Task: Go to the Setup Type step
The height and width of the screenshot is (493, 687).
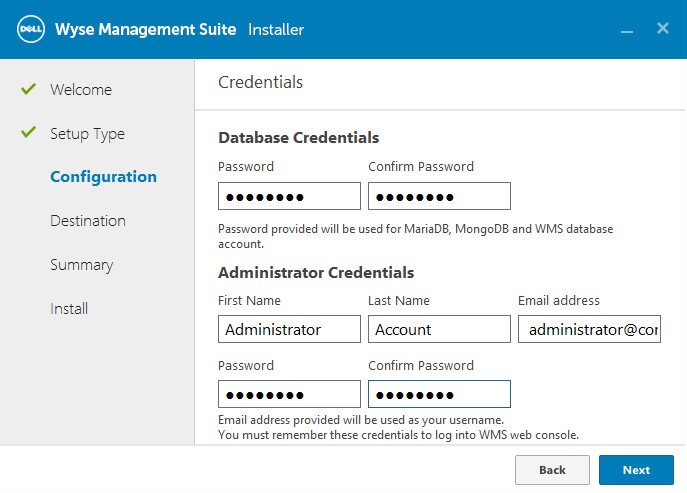Action: pyautogui.click(x=87, y=134)
